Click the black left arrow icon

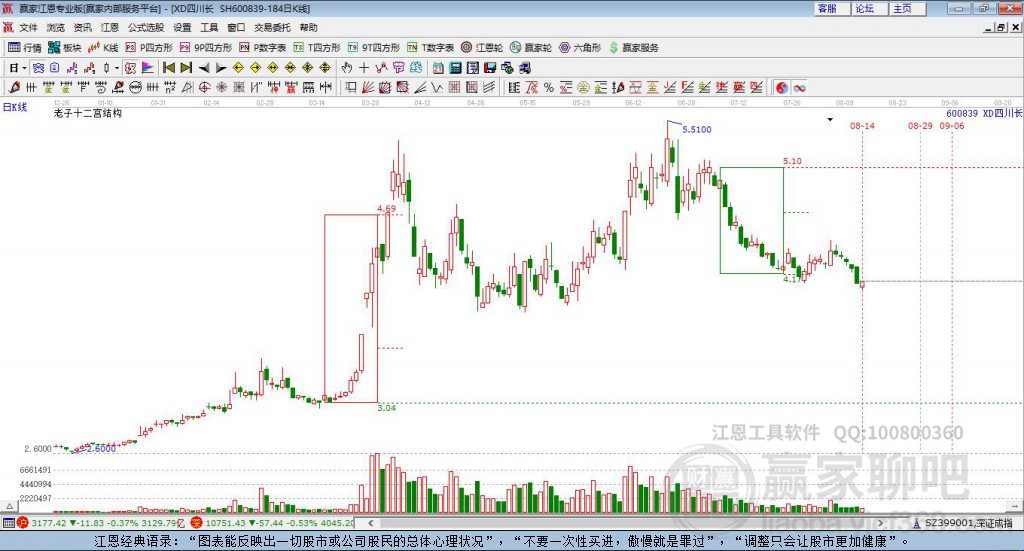(x=204, y=68)
